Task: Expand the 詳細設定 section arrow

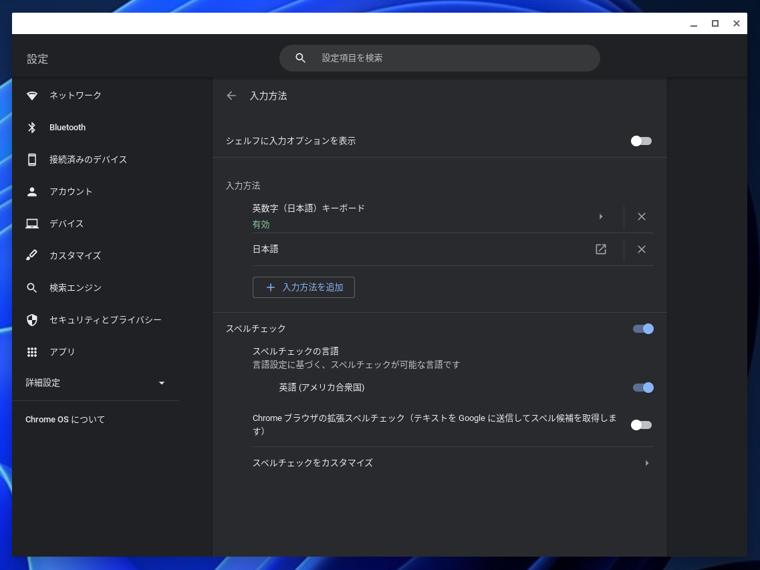Action: pos(162,383)
